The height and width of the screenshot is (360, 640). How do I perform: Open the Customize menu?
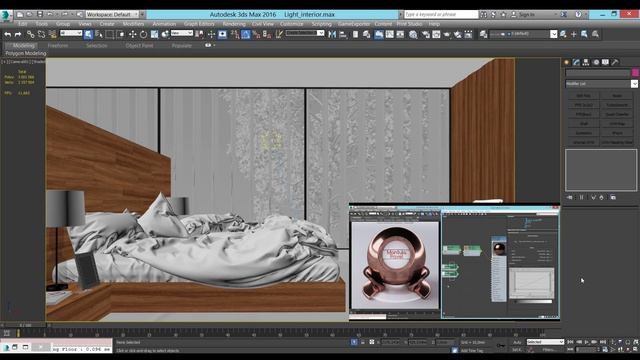click(291, 24)
